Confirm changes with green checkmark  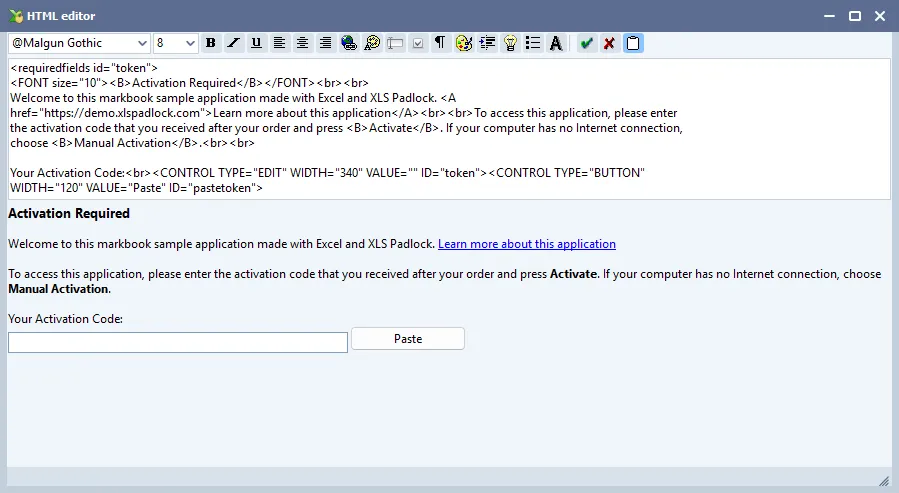[x=586, y=43]
